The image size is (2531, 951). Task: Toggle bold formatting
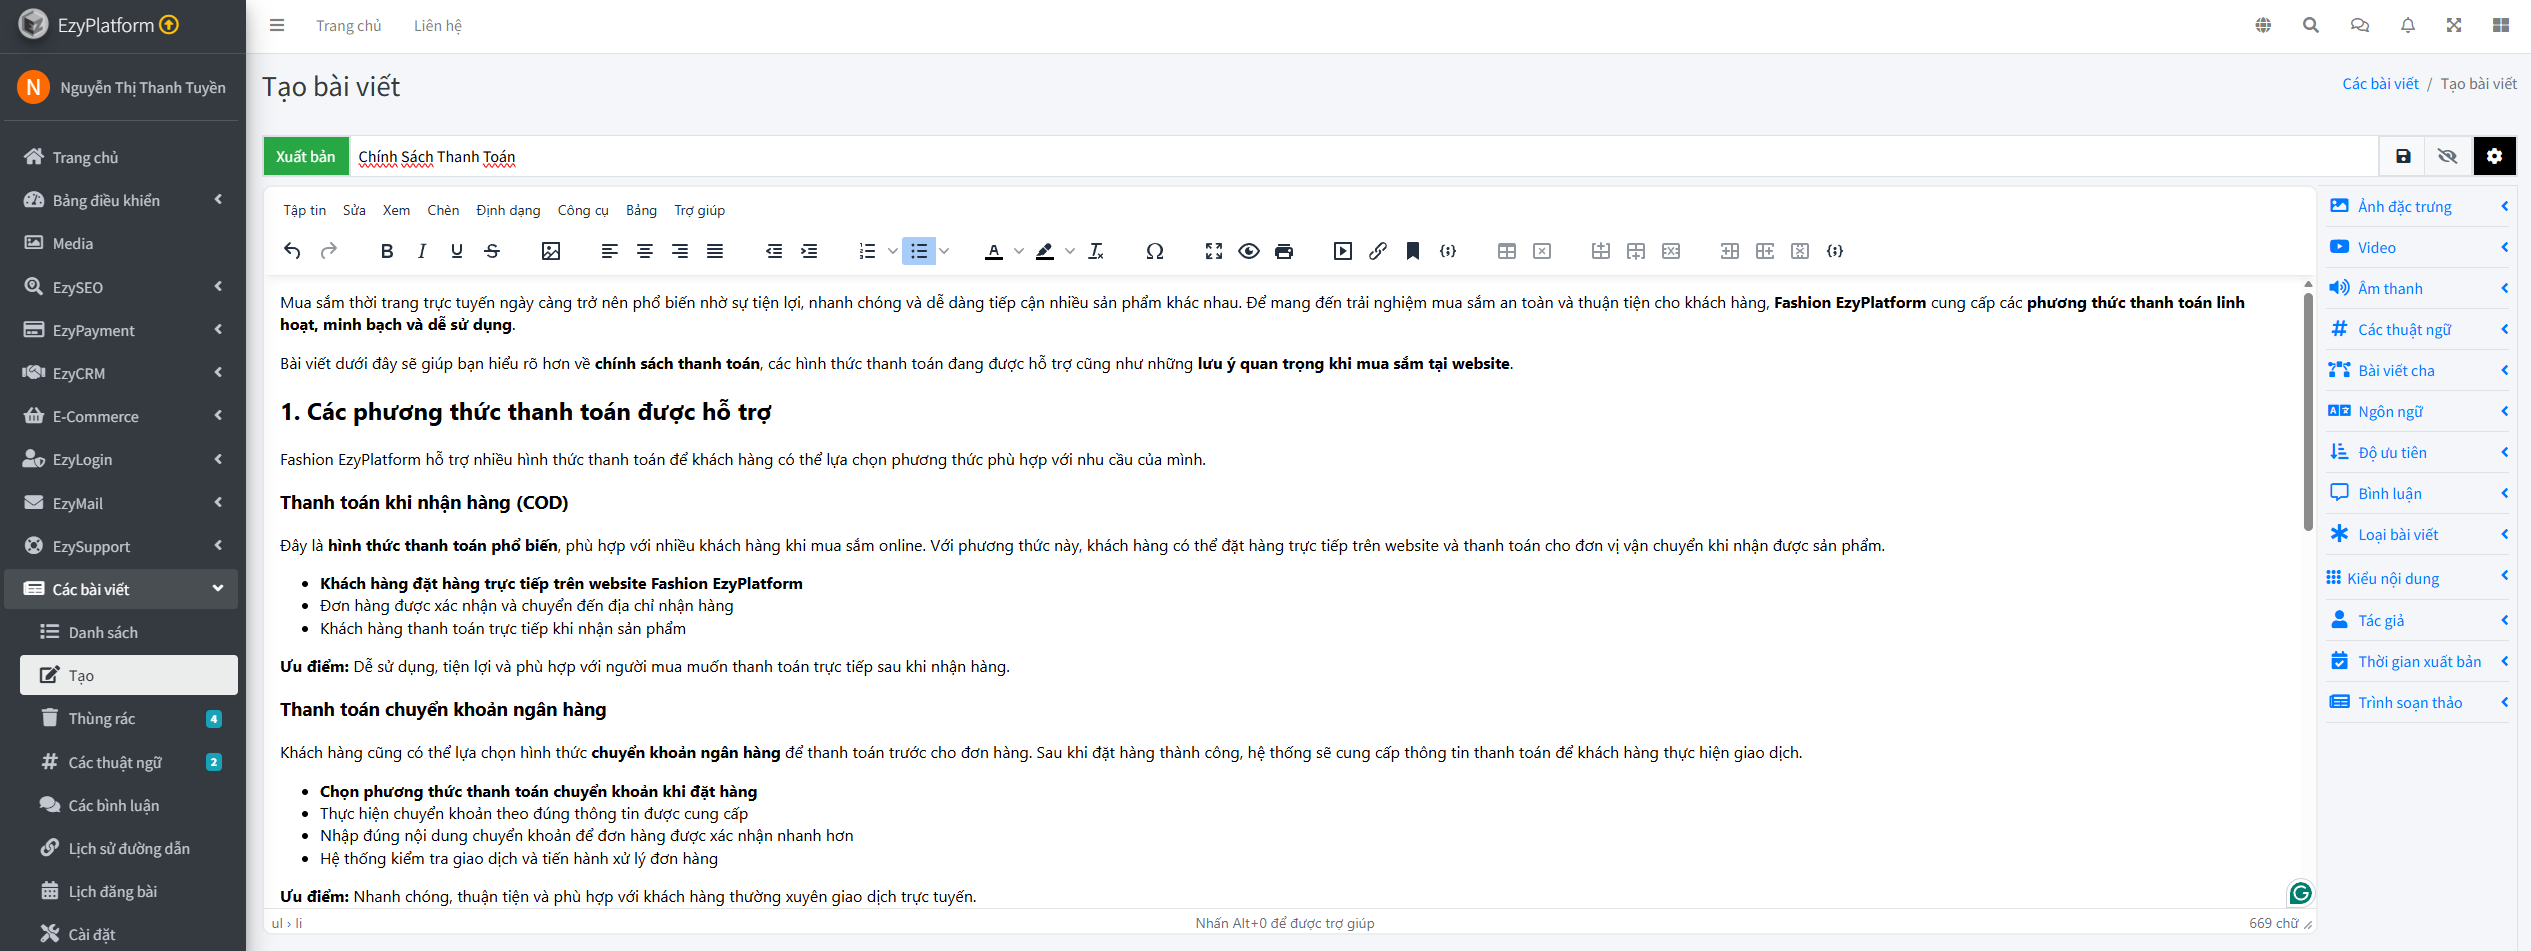[387, 251]
